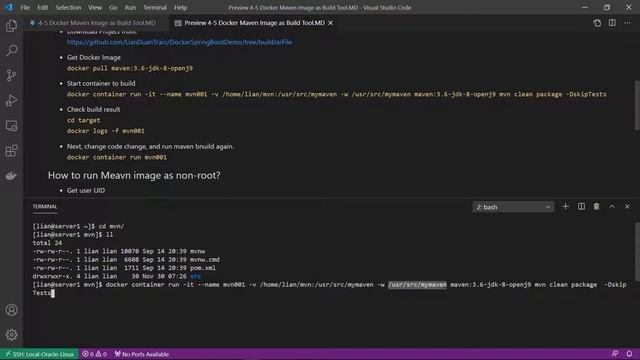This screenshot has height=360, width=640.
Task: Click the terminal cursor after 'Tests'
Action: pyautogui.click(x=53, y=293)
